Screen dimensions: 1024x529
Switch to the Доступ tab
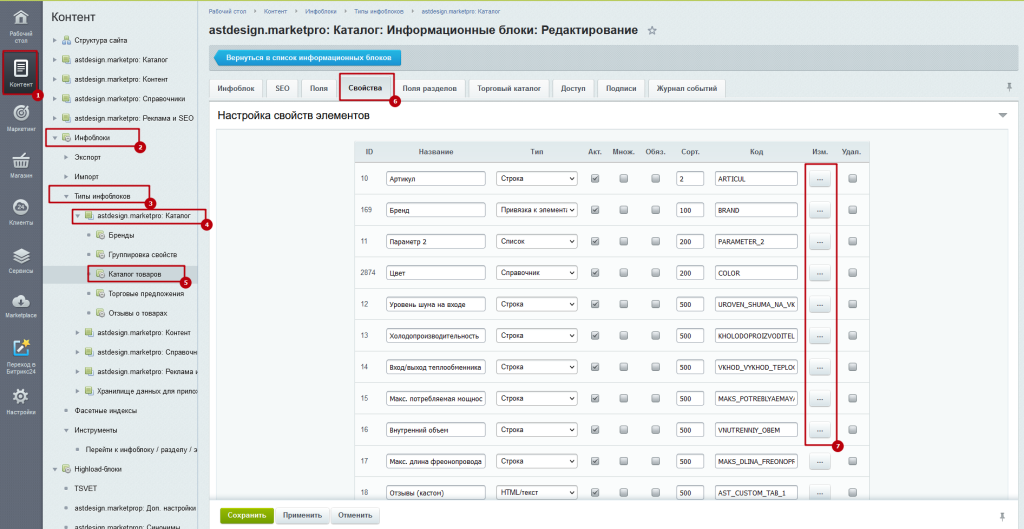pos(573,88)
